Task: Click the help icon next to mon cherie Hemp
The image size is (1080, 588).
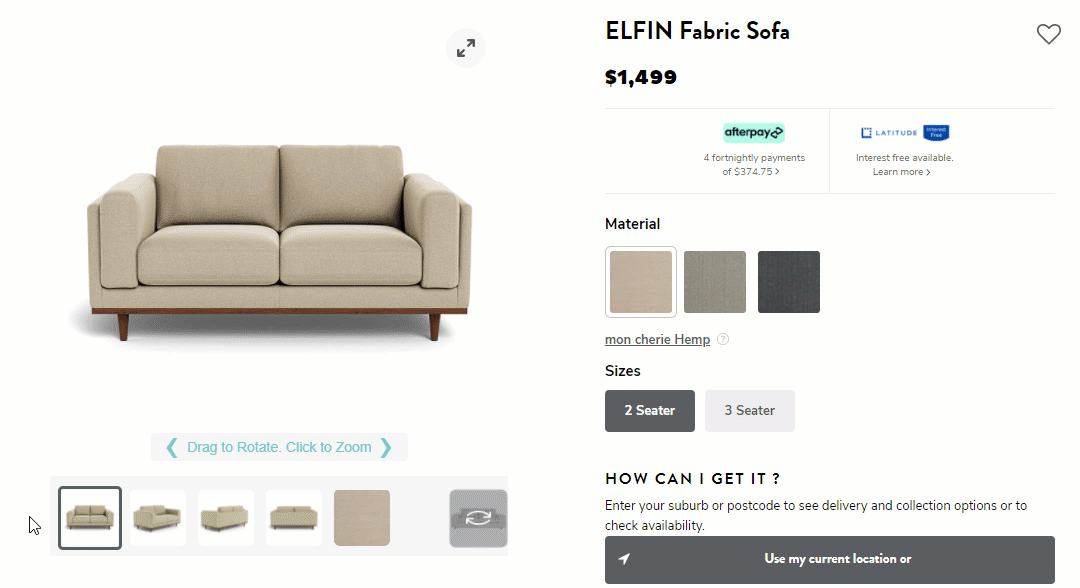Action: pyautogui.click(x=722, y=339)
